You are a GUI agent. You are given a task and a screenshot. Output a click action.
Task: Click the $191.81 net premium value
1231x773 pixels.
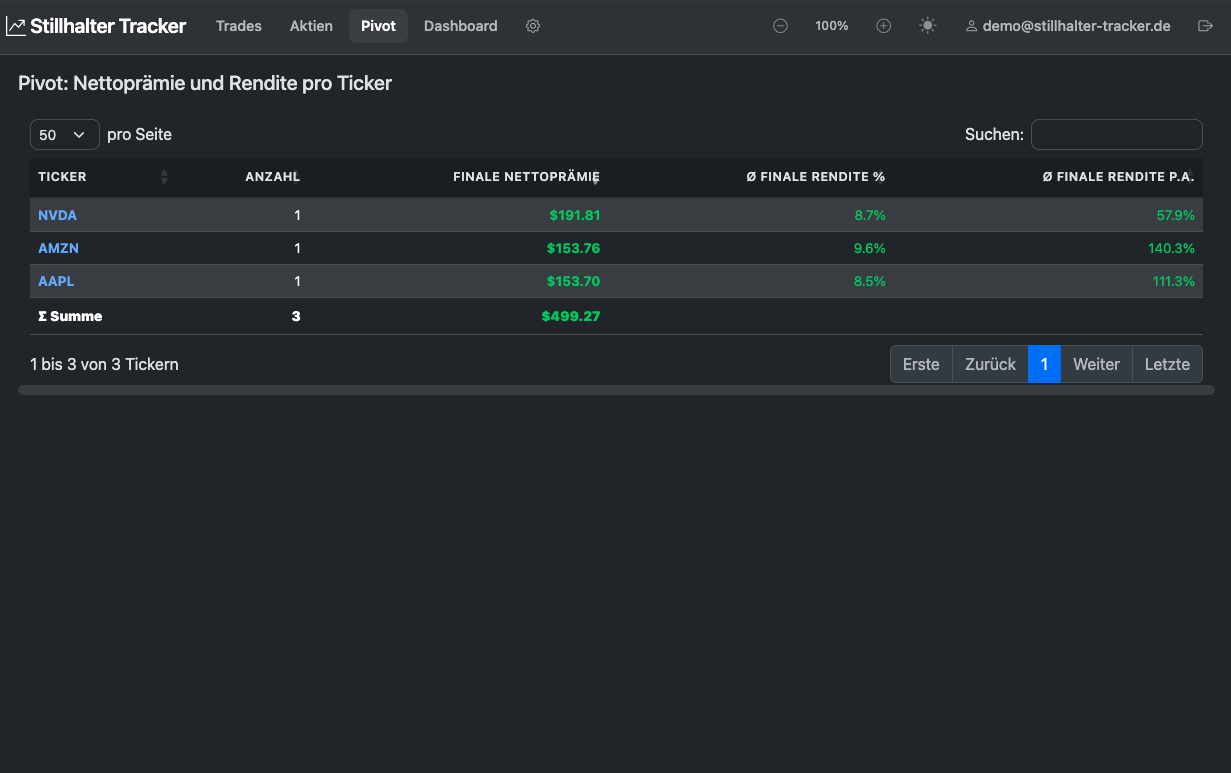(574, 215)
